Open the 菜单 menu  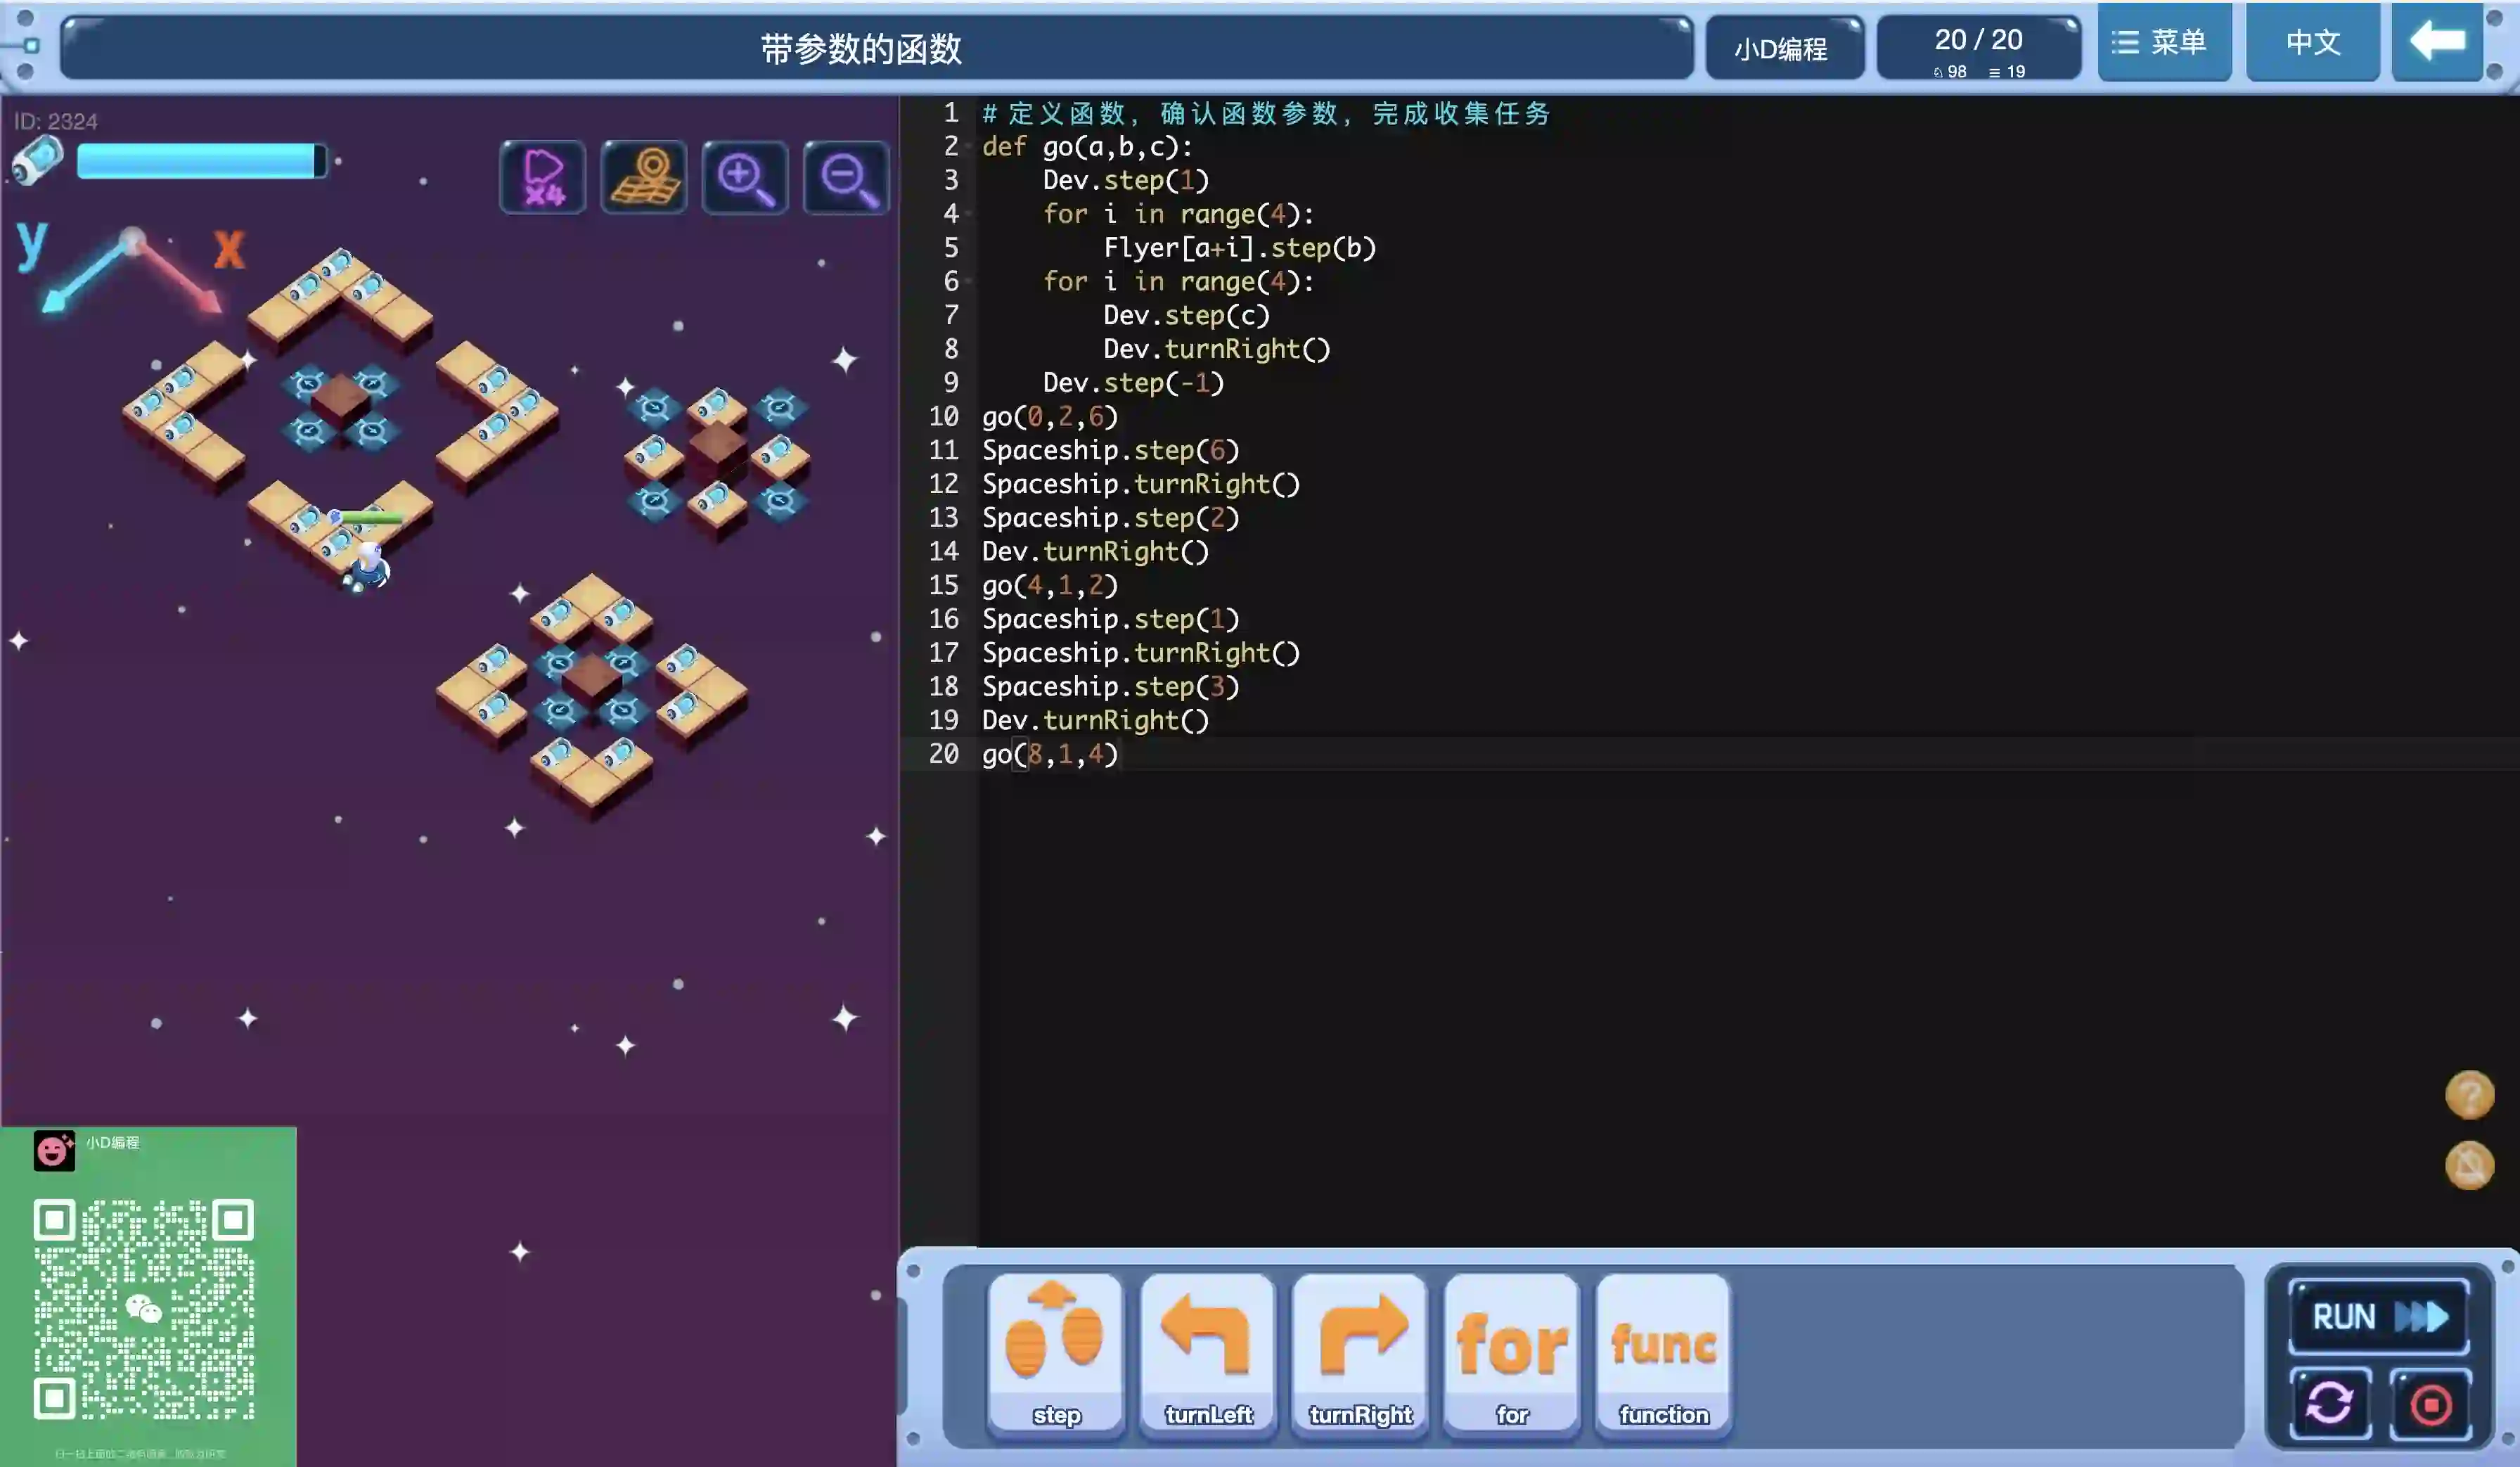2164,42
